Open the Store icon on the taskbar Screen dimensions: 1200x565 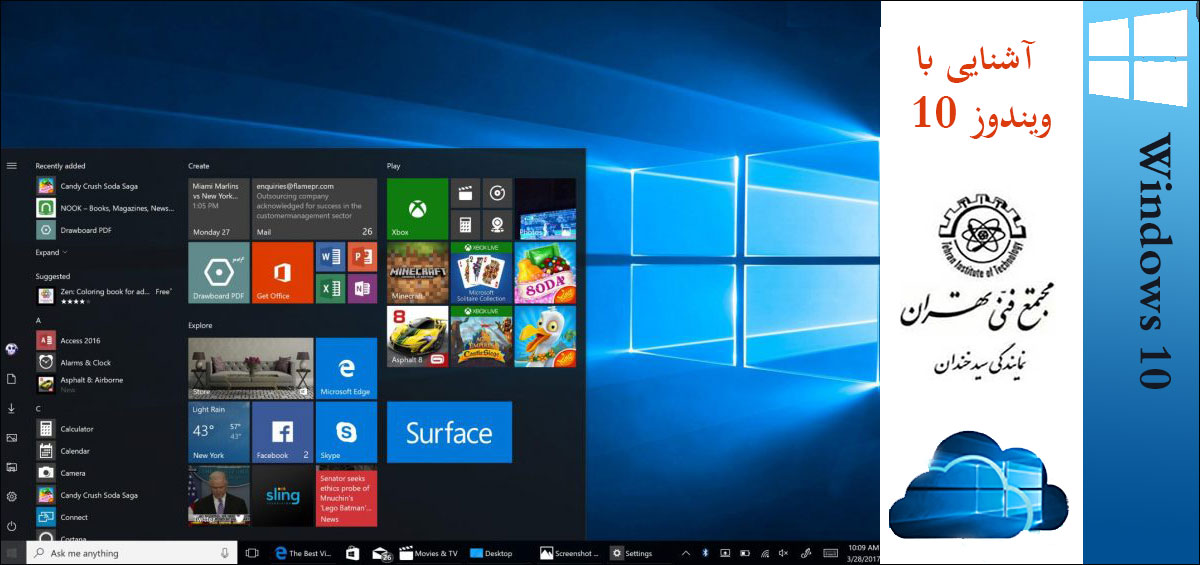pyautogui.click(x=352, y=553)
